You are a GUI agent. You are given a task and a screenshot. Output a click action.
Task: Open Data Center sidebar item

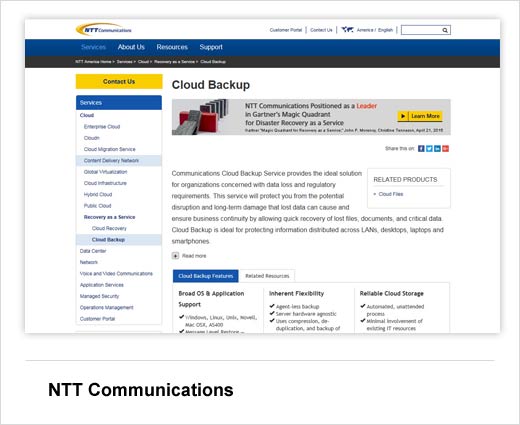tap(93, 251)
